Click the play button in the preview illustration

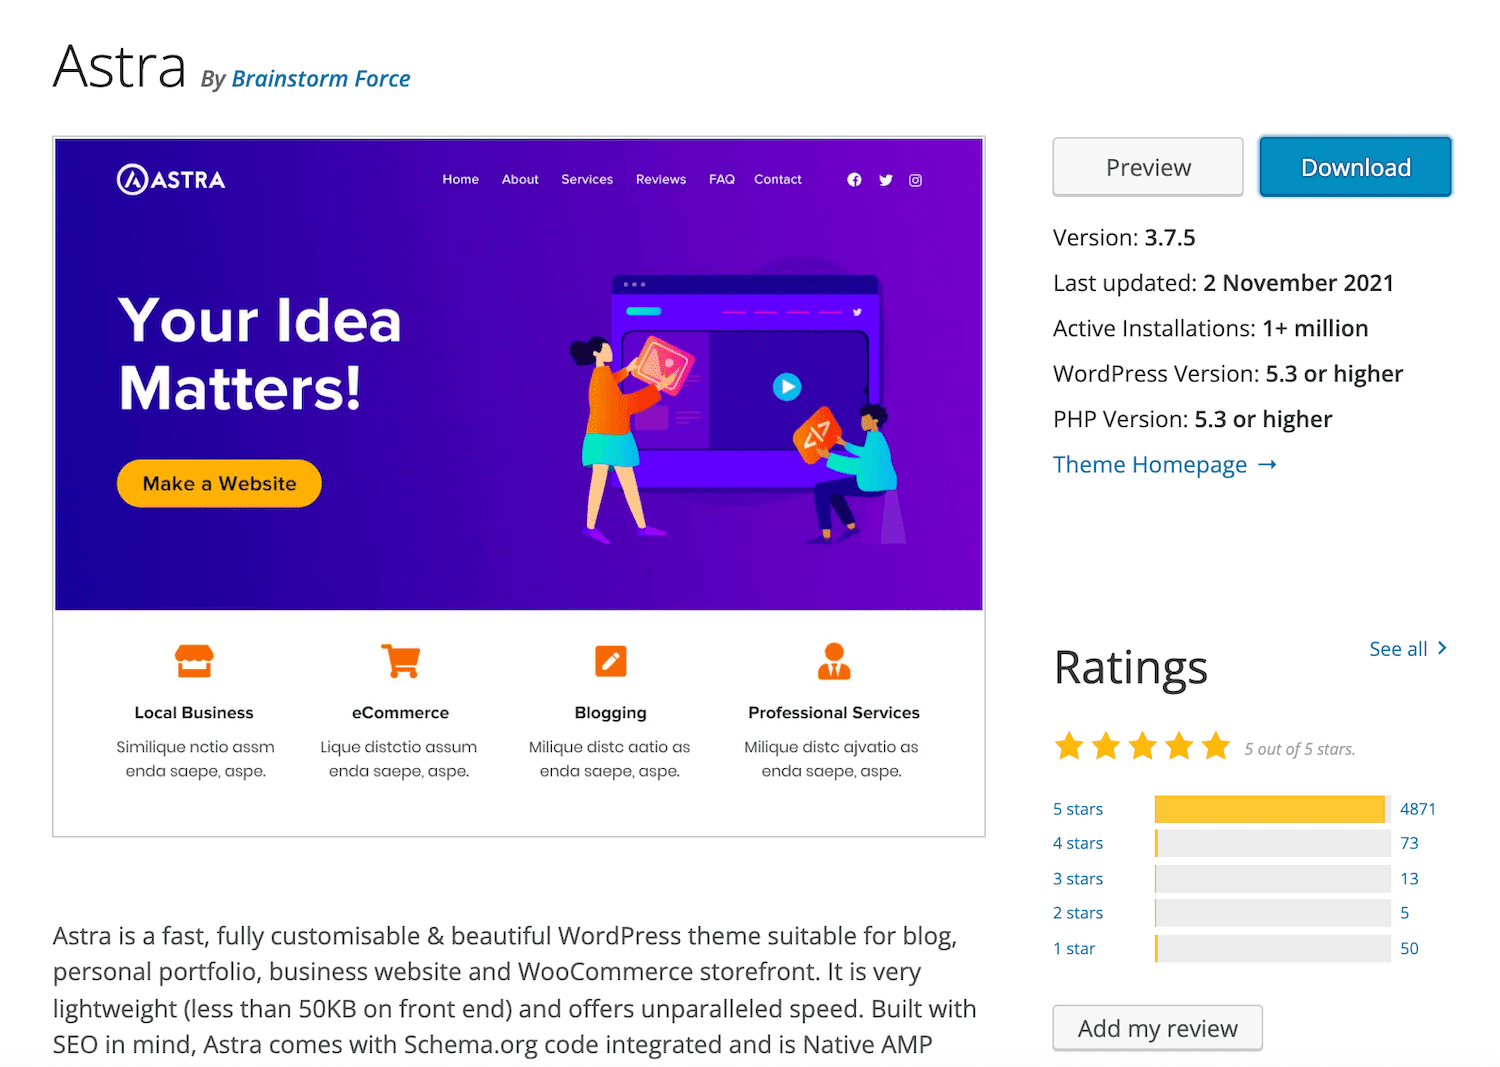pyautogui.click(x=786, y=387)
